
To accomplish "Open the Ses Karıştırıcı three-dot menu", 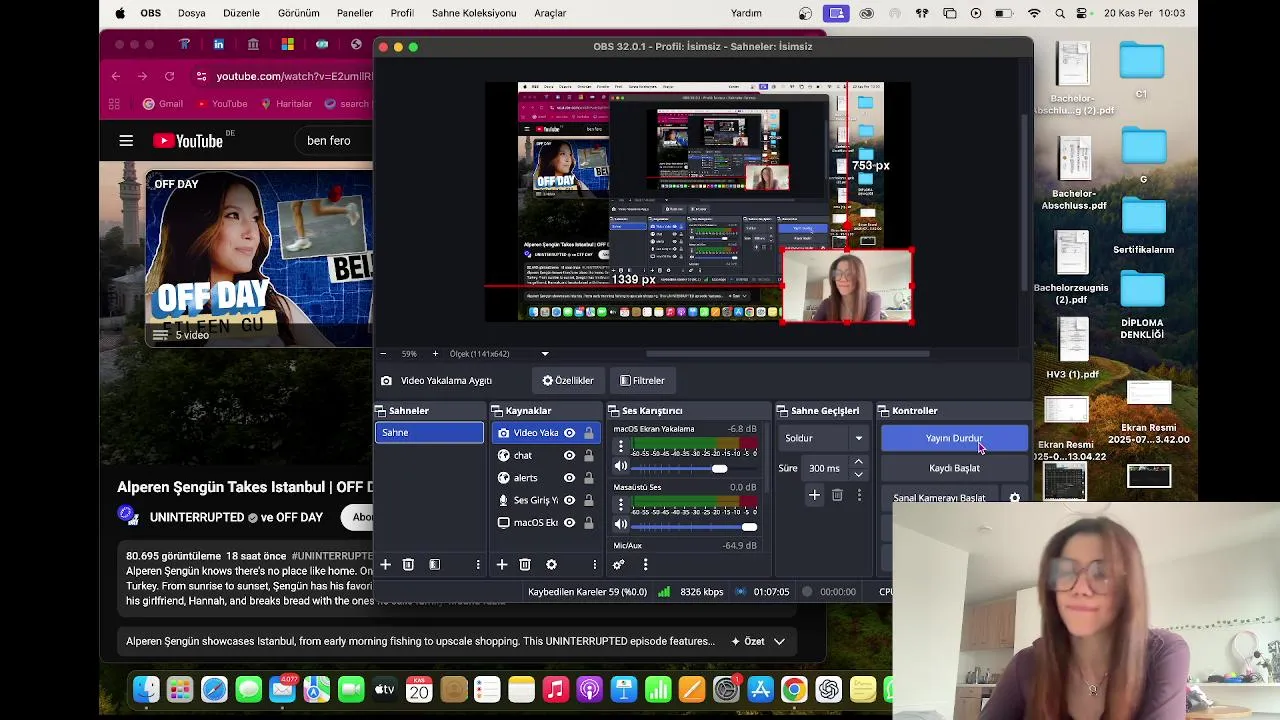I will click(x=645, y=565).
